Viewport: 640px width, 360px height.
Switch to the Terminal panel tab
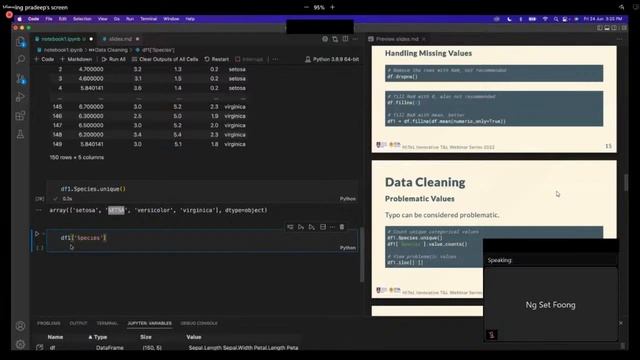click(x=107, y=323)
